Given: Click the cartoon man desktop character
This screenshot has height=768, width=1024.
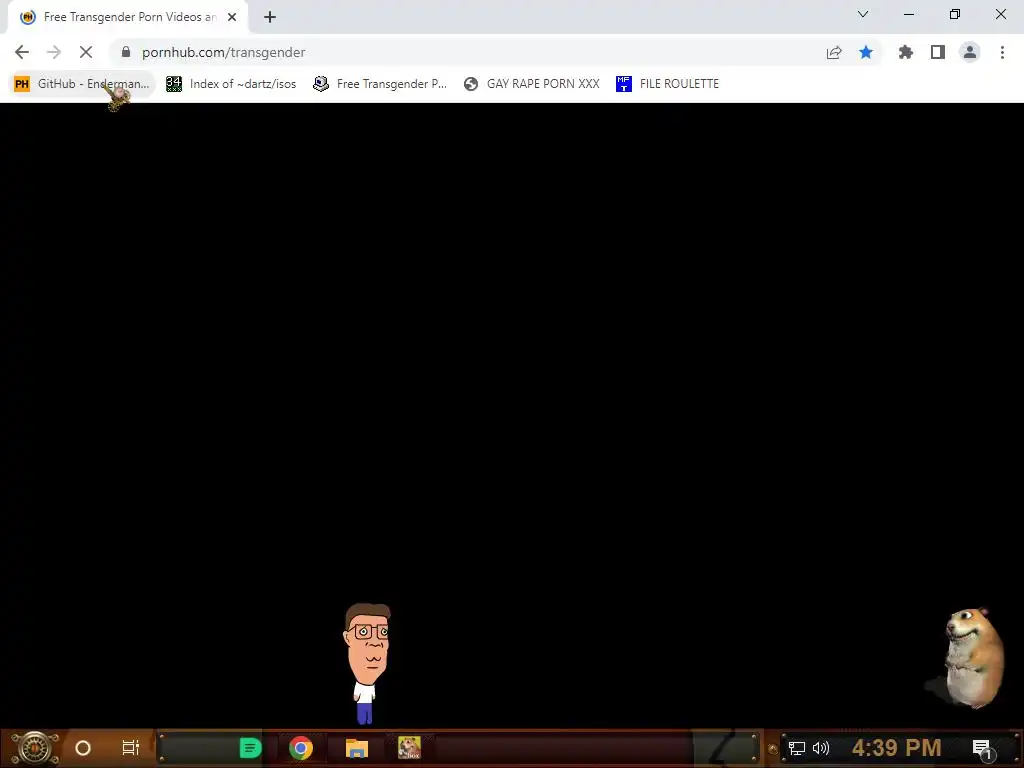Looking at the screenshot, I should [367, 664].
